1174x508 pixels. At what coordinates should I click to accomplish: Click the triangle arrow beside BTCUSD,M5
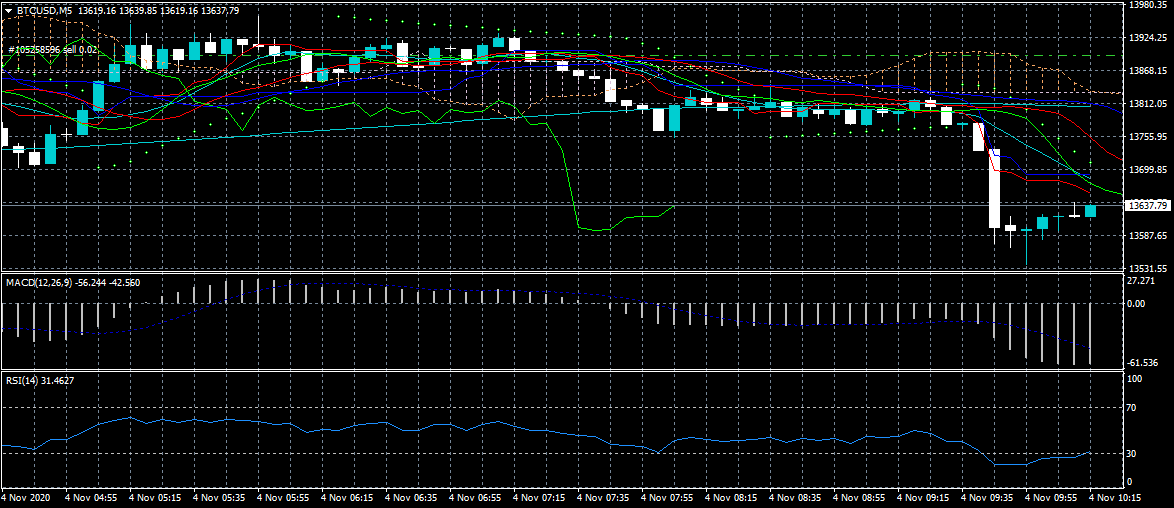click(x=9, y=10)
